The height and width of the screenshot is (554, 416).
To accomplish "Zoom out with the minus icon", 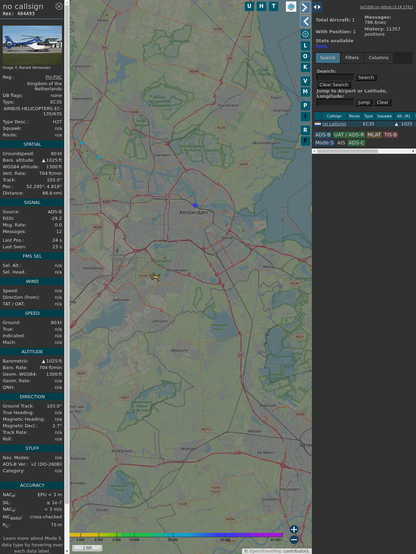I will pos(294,539).
